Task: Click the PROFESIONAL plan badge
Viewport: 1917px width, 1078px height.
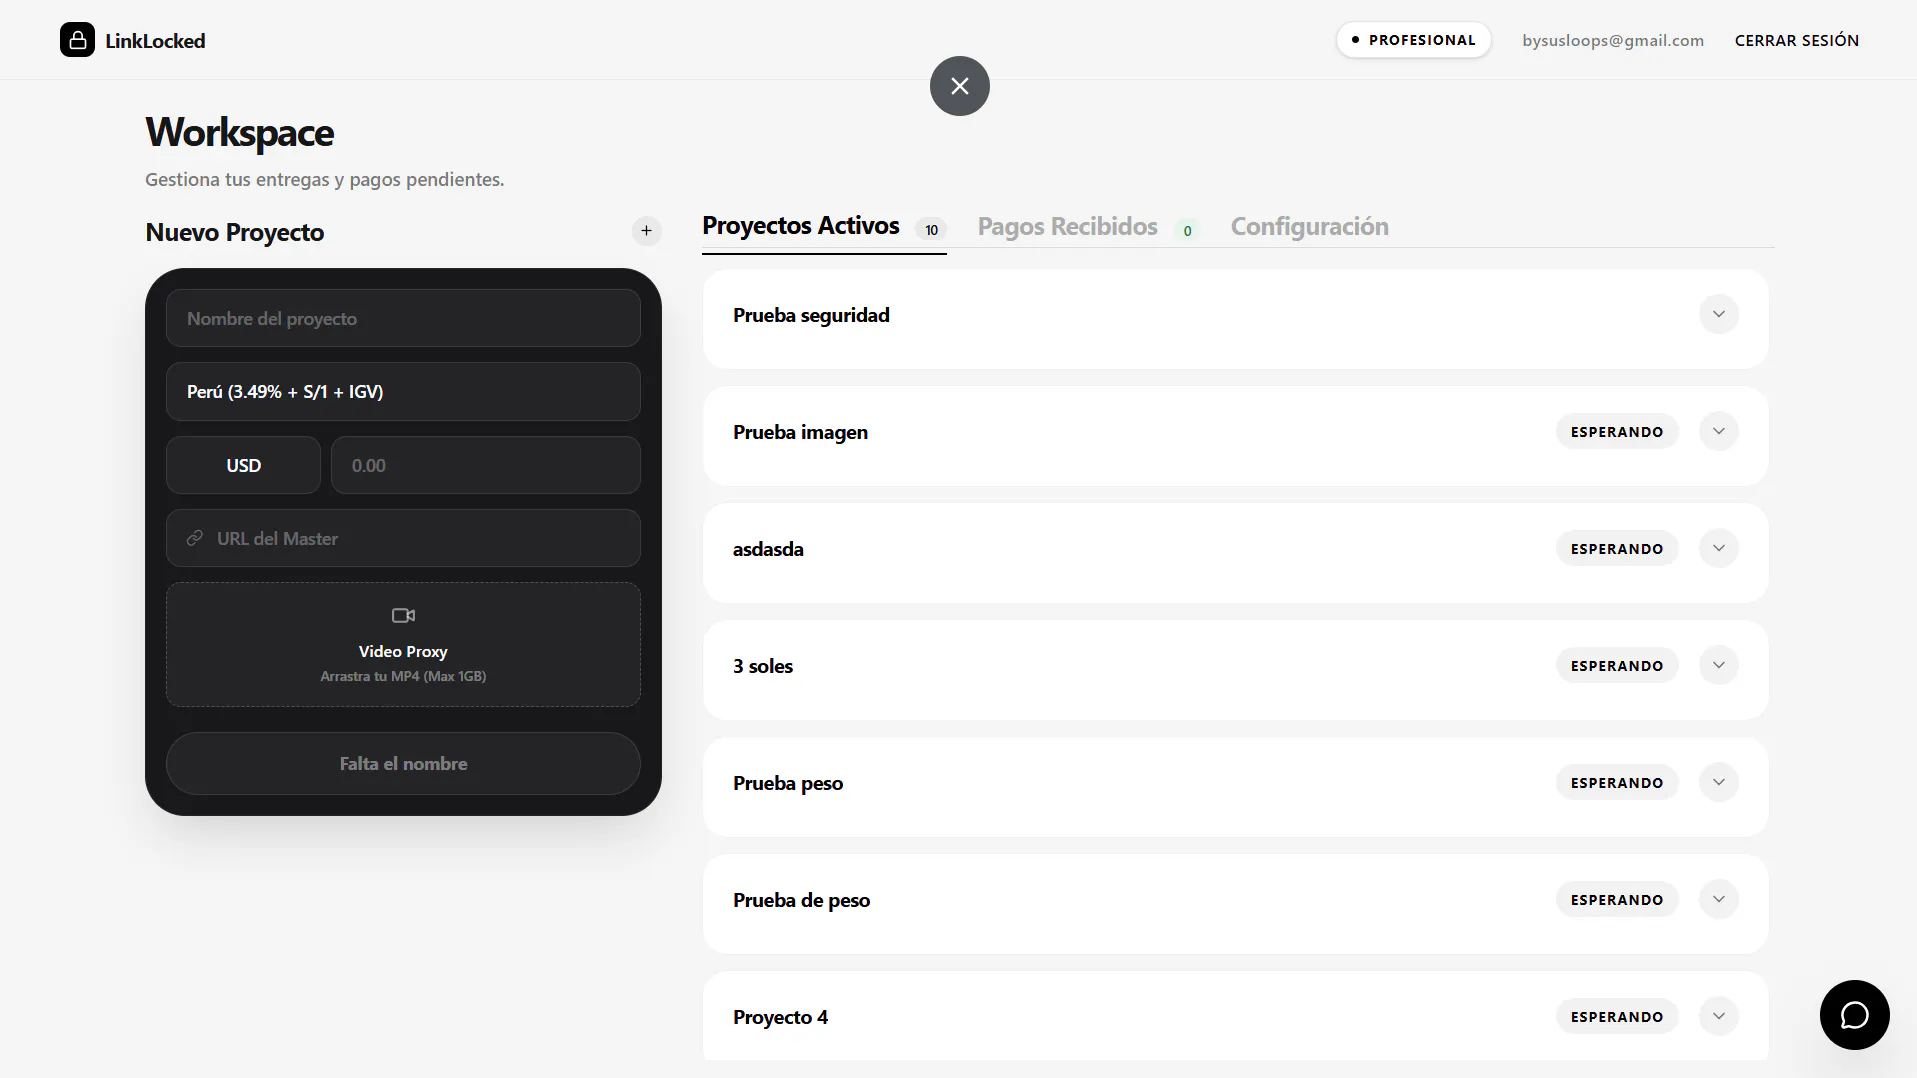Action: click(1413, 40)
